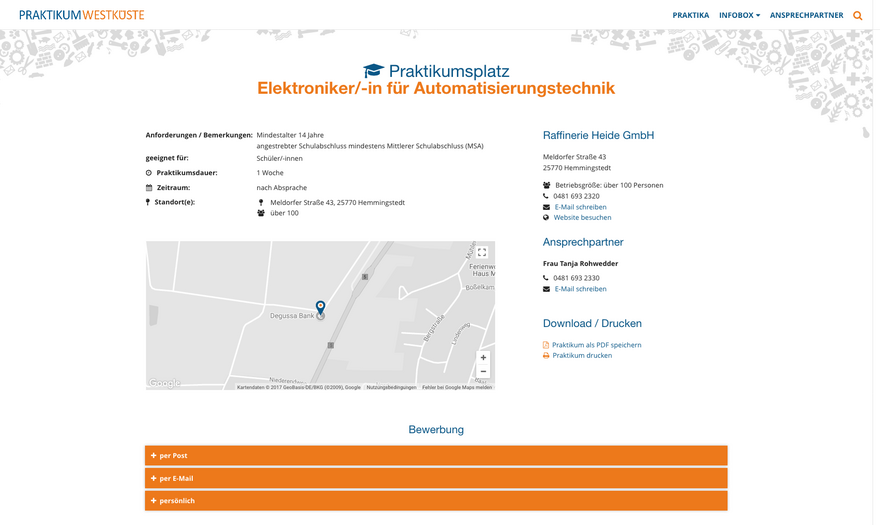Expand the 'per Post' application section
This screenshot has width=880, height=525.
pyautogui.click(x=436, y=456)
